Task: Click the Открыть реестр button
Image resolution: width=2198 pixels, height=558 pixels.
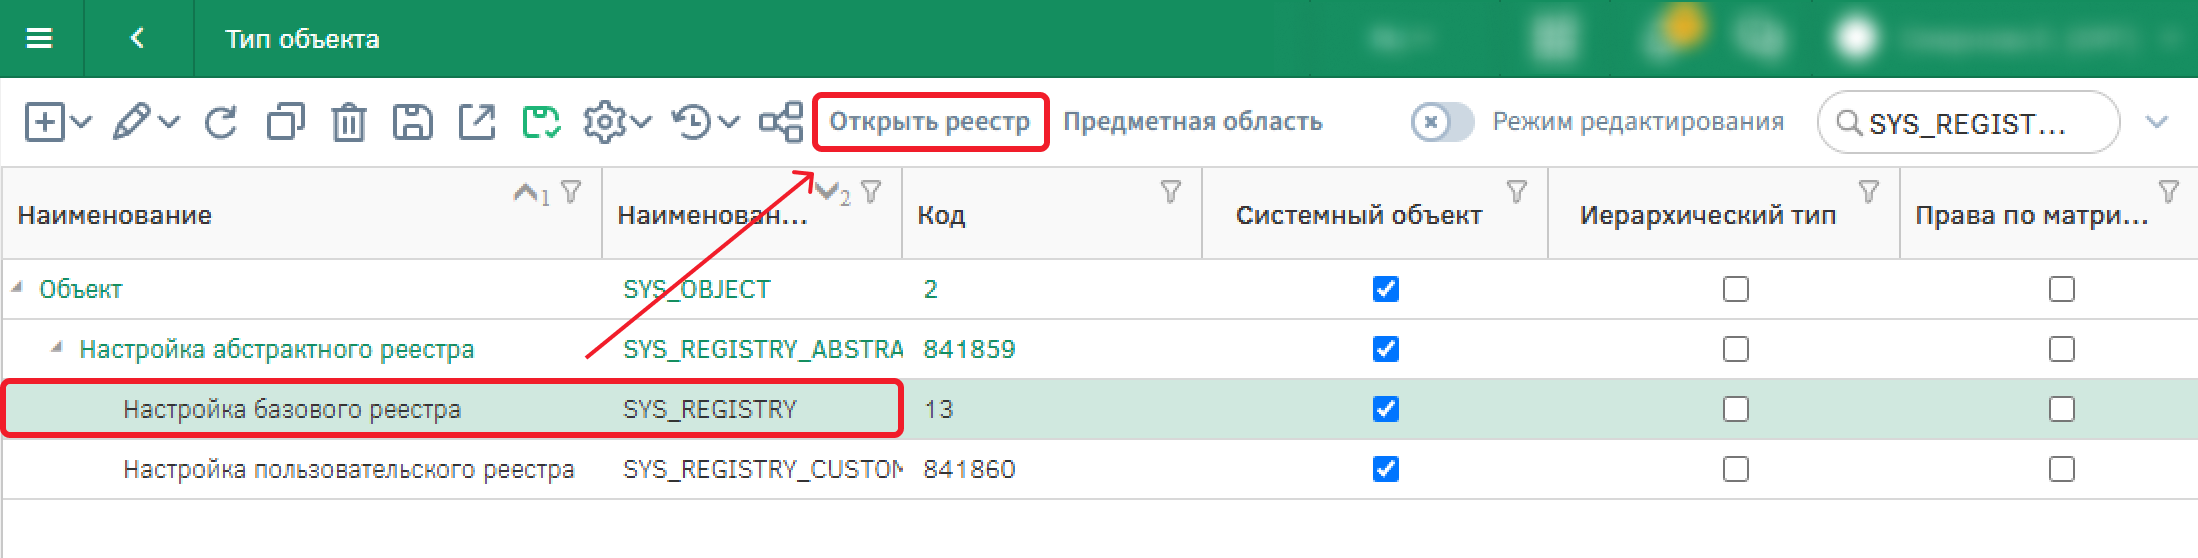Action: [x=929, y=122]
